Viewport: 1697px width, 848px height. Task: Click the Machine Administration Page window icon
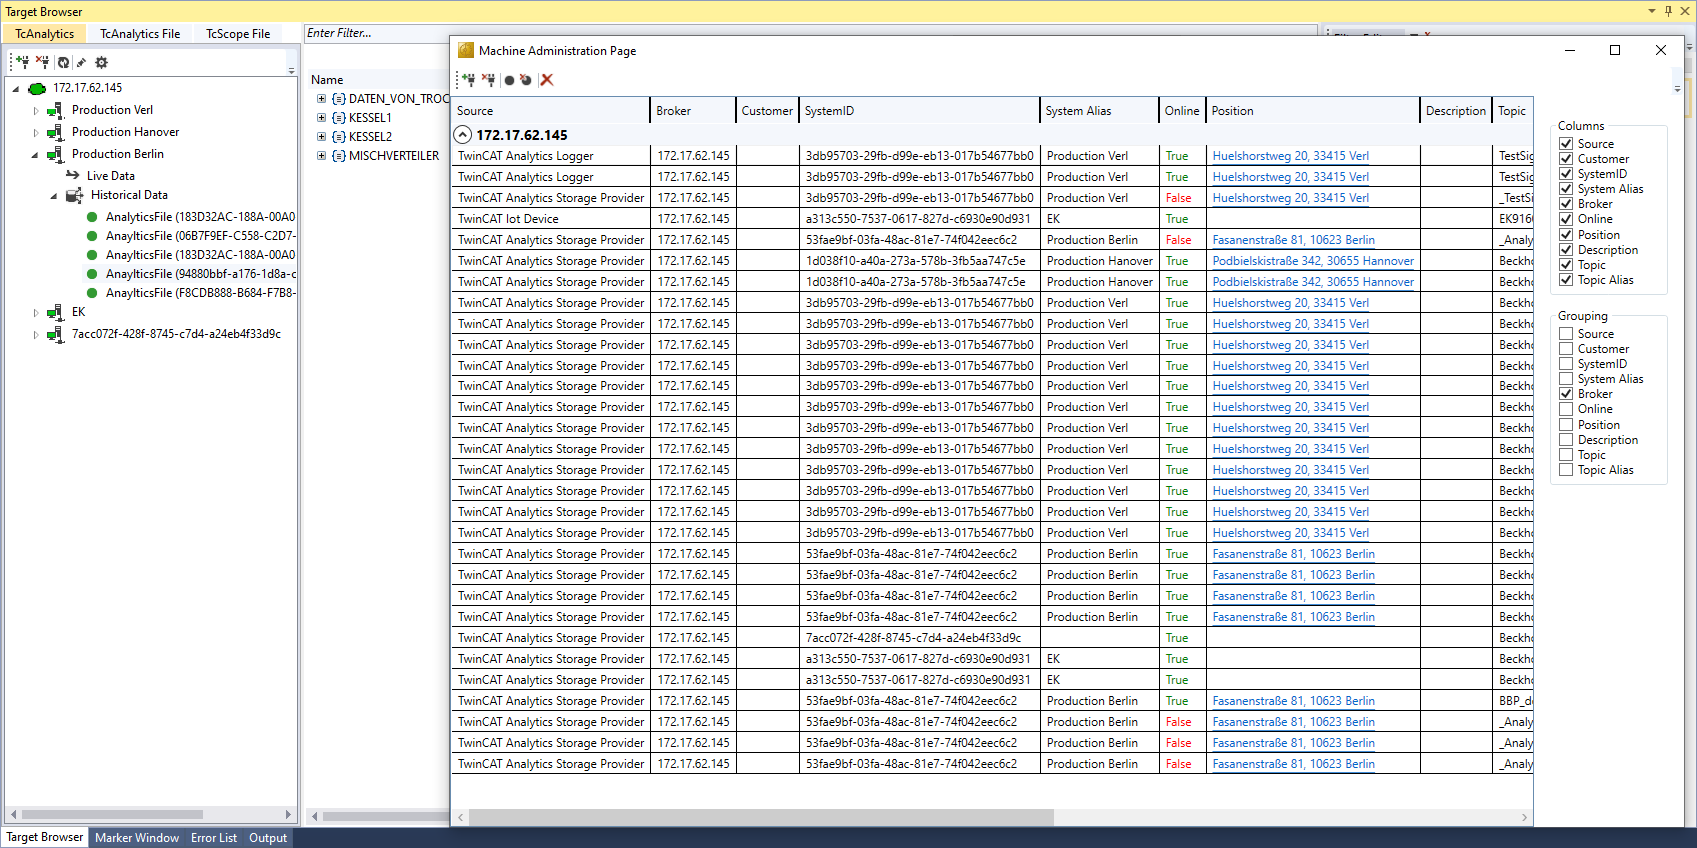click(x=466, y=50)
